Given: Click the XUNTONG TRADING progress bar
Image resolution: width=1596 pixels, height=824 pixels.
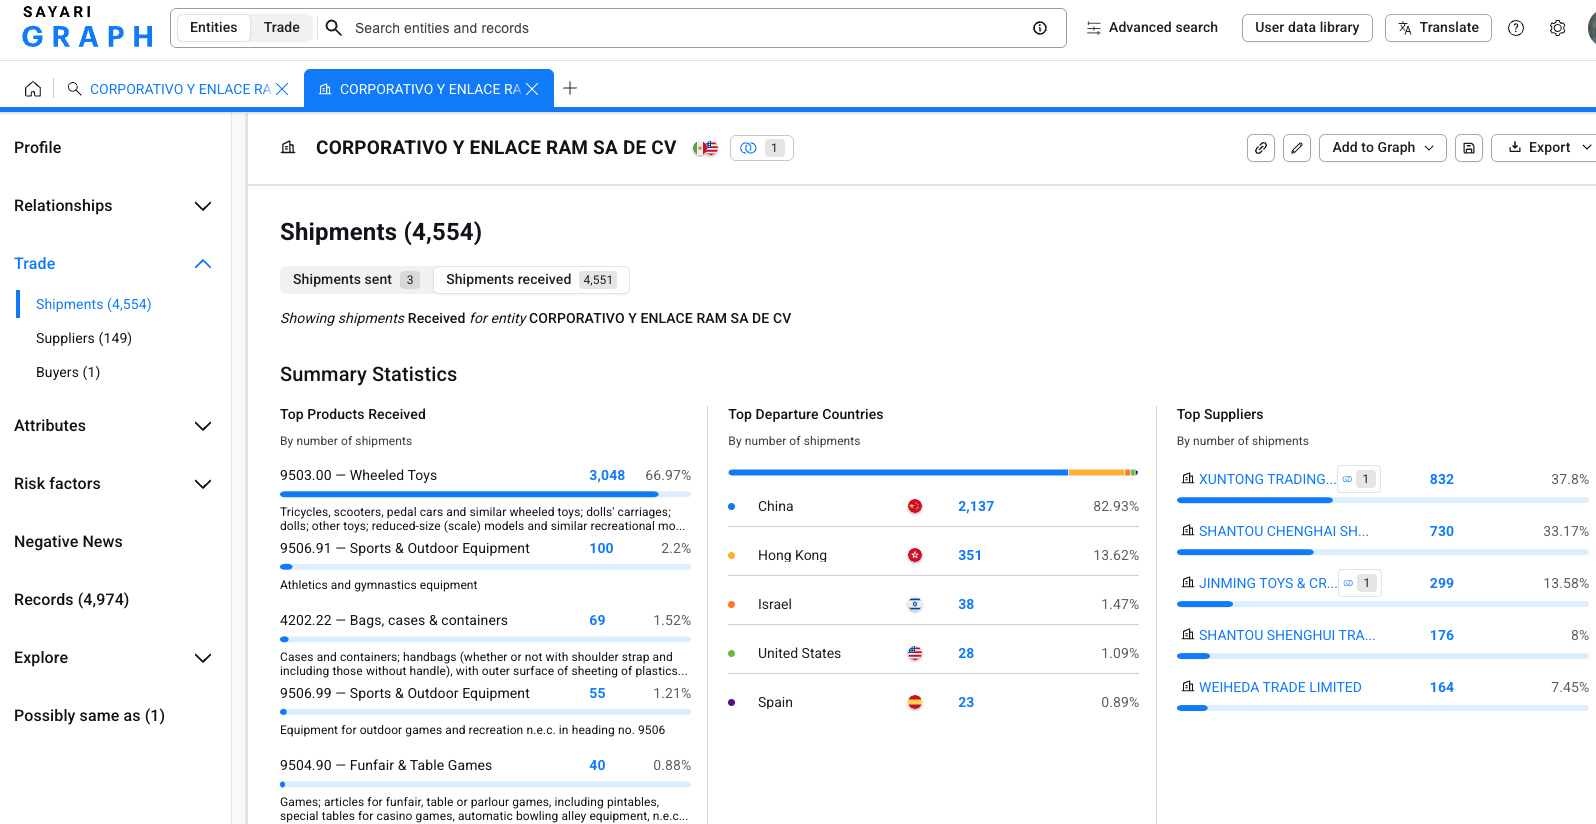Looking at the screenshot, I should coord(1383,500).
